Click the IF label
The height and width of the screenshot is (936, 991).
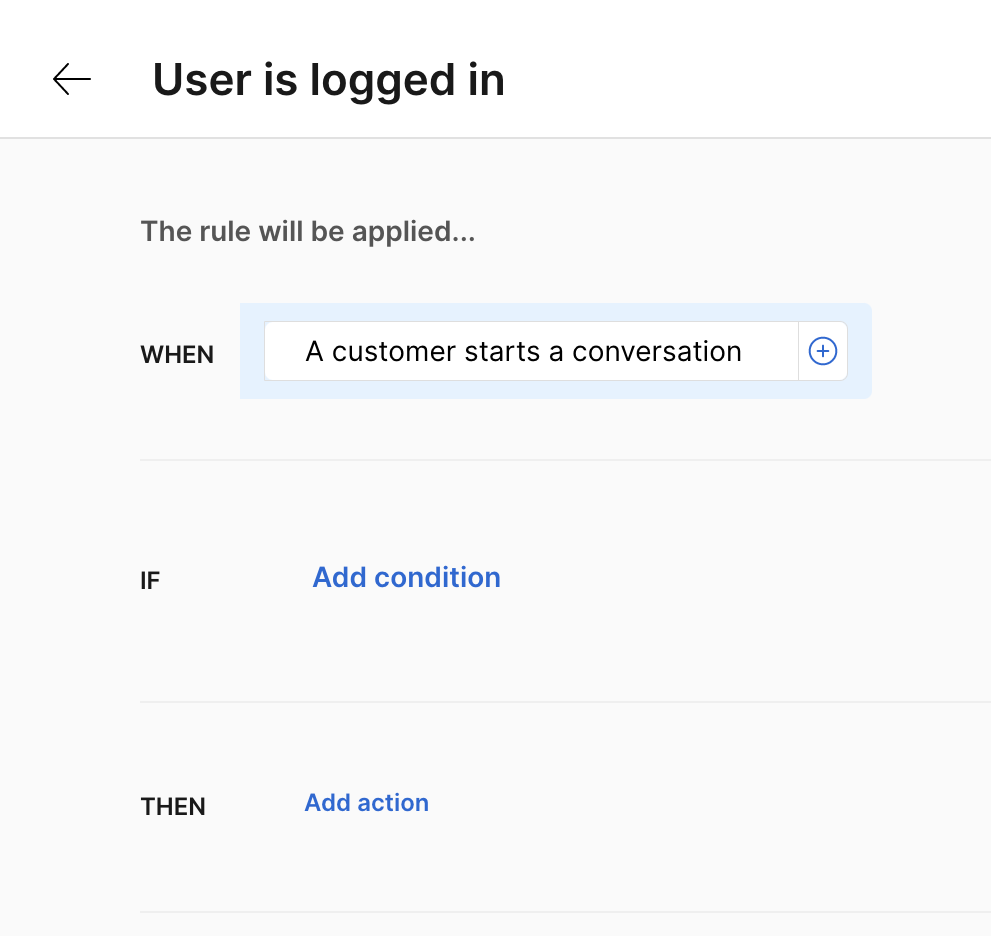click(150, 581)
